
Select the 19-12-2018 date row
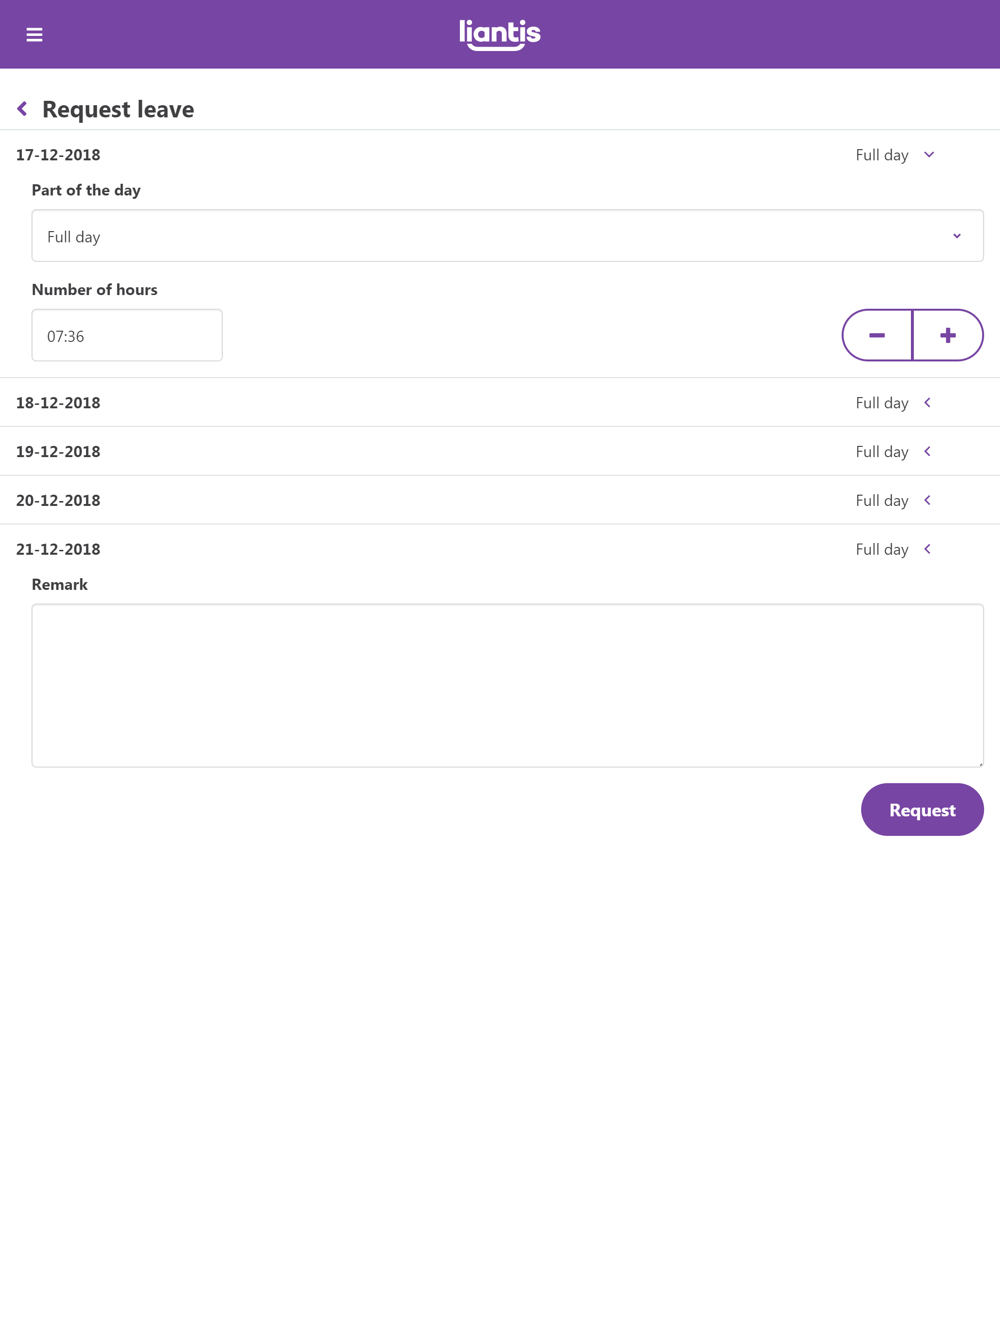[58, 452]
